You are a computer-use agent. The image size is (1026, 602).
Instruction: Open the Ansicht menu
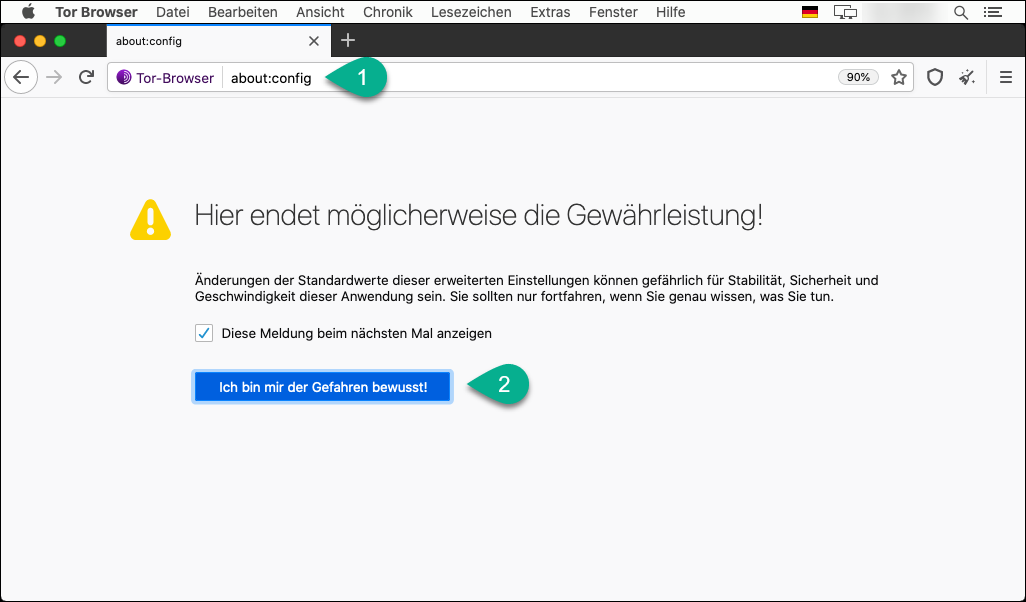tap(320, 12)
